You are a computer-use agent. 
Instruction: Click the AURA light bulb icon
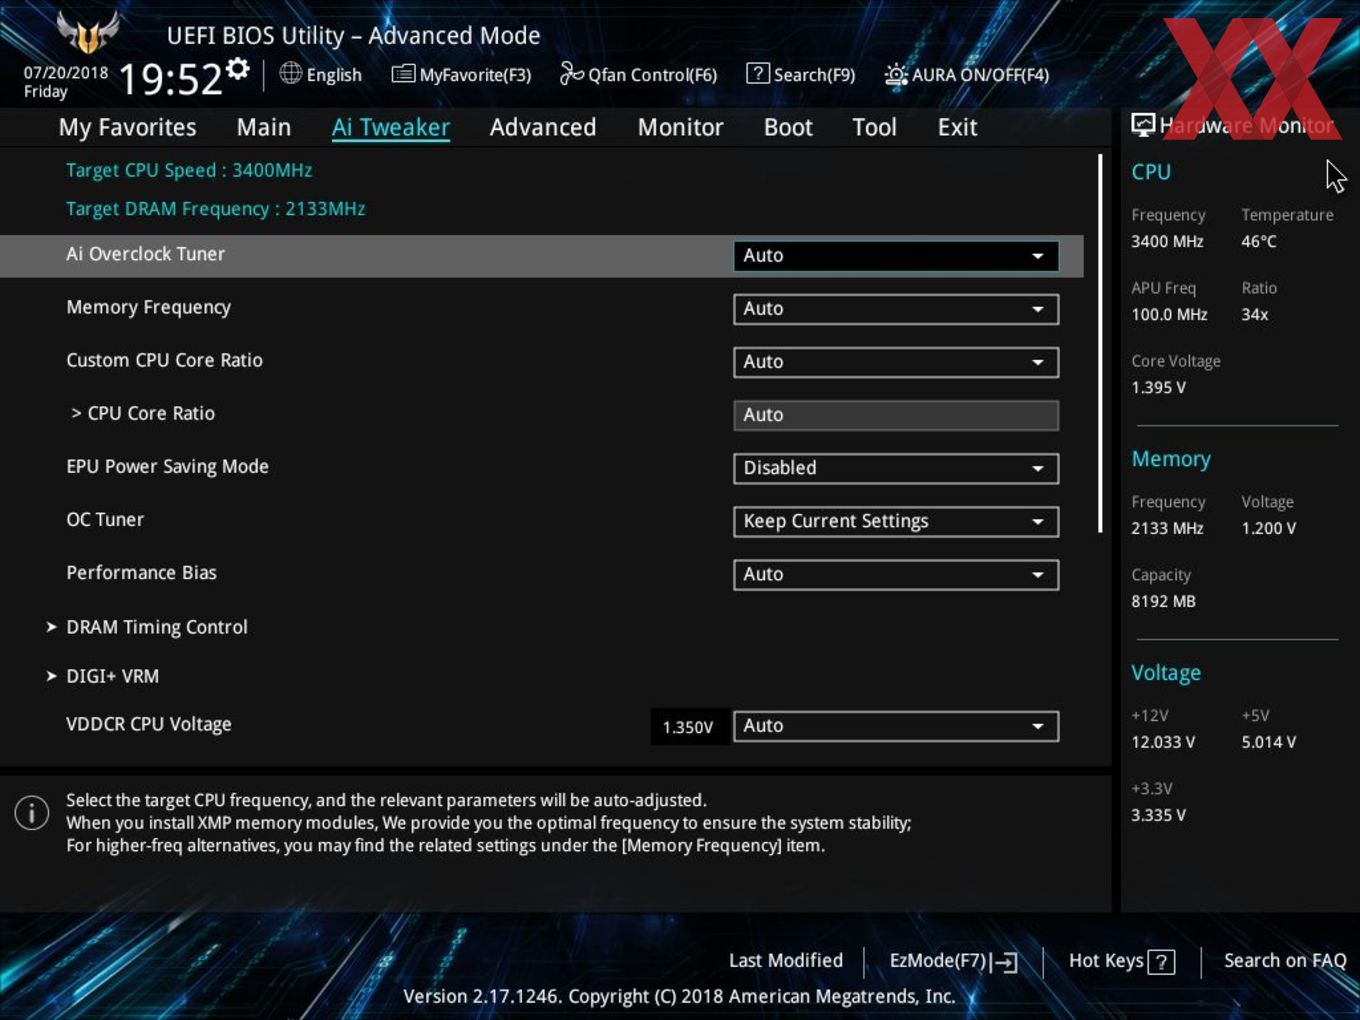(896, 75)
